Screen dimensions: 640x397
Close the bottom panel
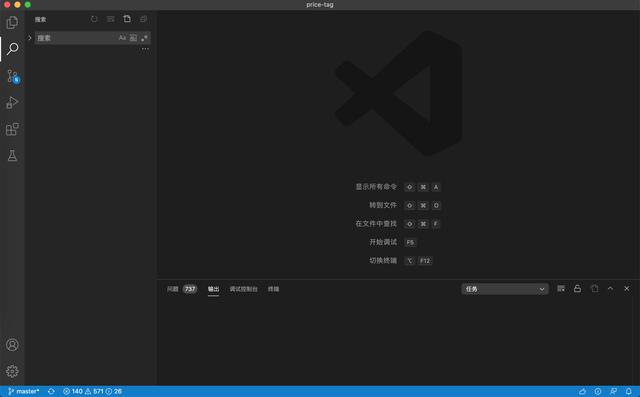[x=627, y=288]
